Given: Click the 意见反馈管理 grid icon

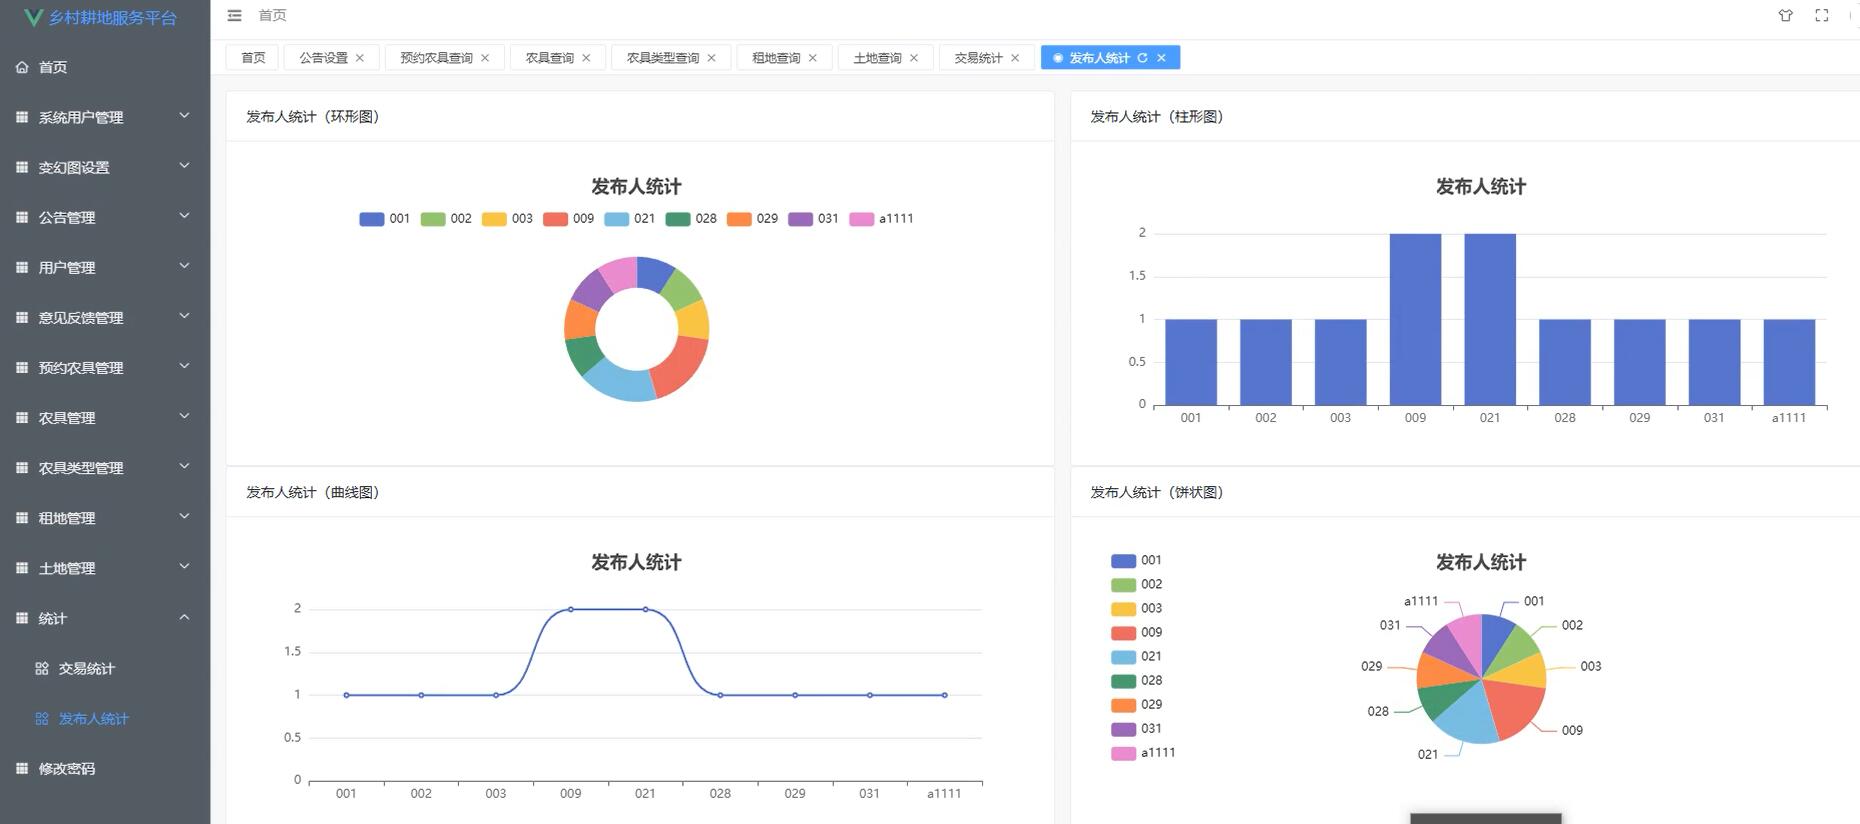Looking at the screenshot, I should click(x=22, y=317).
